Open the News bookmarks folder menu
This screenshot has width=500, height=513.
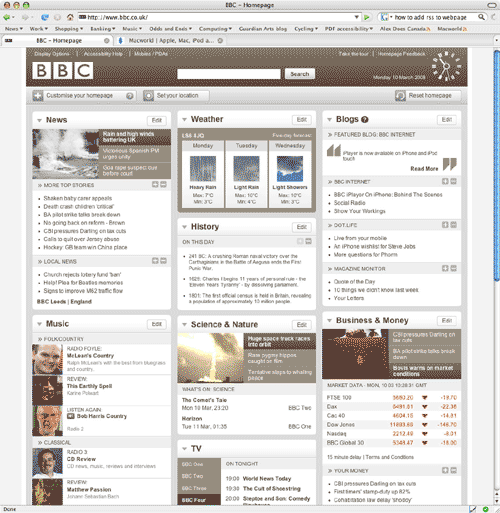pyautogui.click(x=14, y=29)
